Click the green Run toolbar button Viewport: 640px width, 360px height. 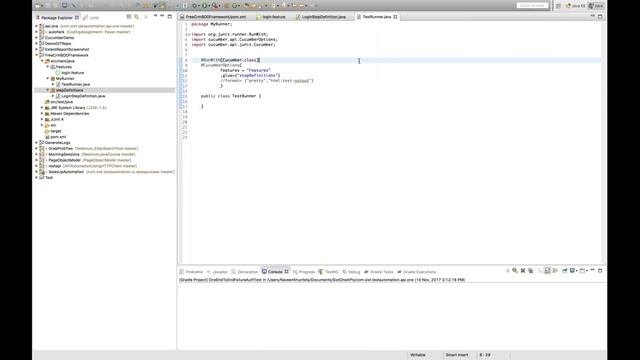coord(204,6)
